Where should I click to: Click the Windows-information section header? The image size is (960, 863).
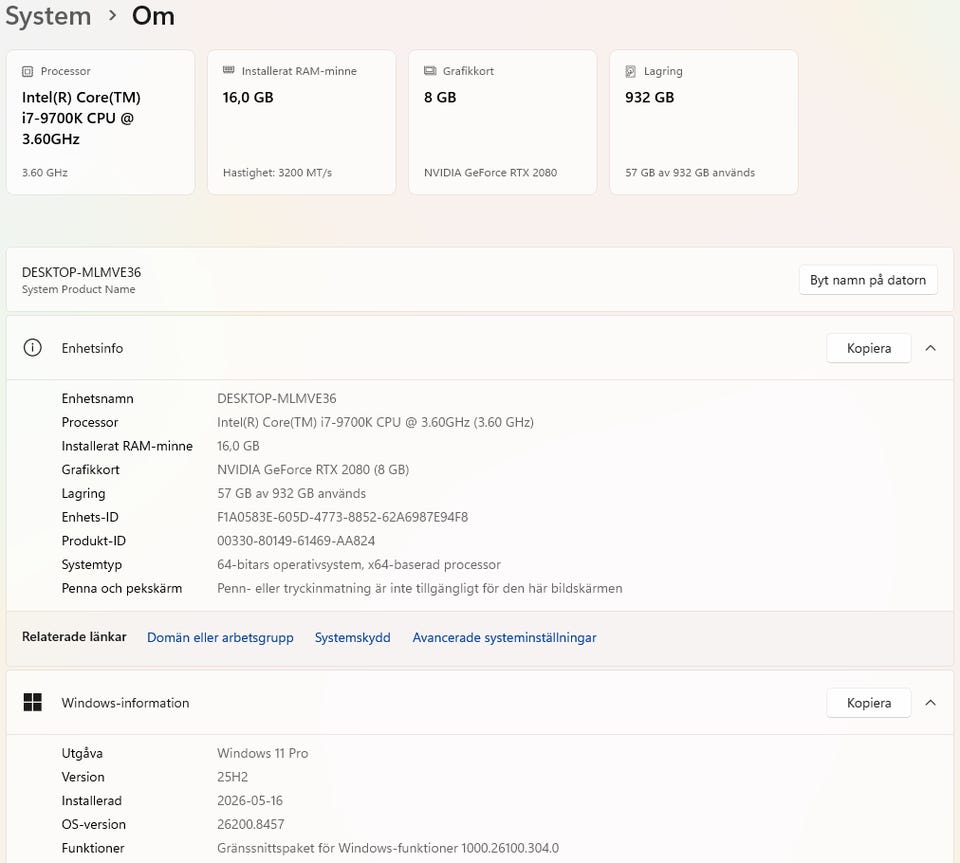tap(480, 703)
